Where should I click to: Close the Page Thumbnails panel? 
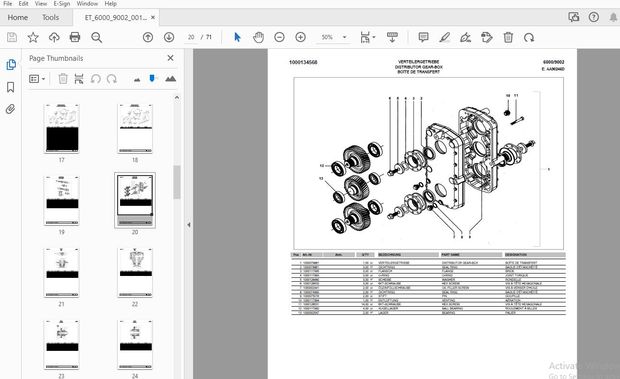click(x=170, y=58)
